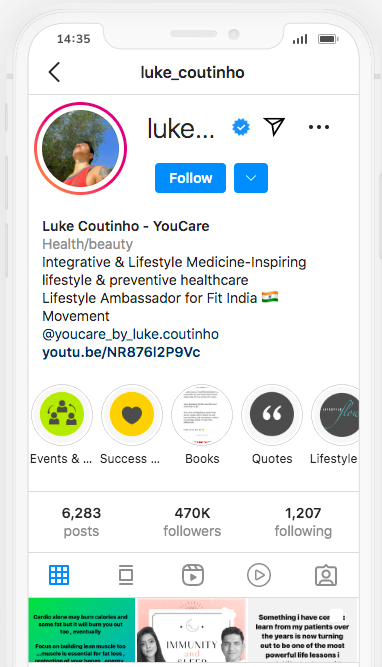Open the Events highlight icon
The height and width of the screenshot is (667, 382).
pyautogui.click(x=62, y=414)
